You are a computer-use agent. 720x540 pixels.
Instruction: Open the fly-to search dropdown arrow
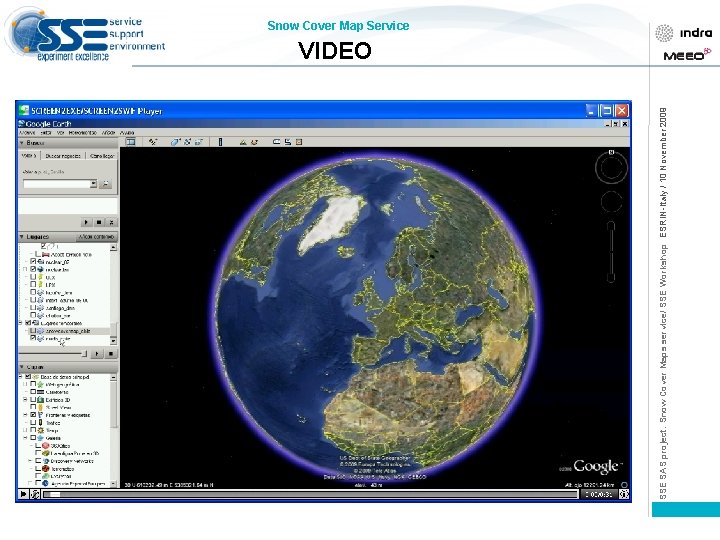click(94, 184)
